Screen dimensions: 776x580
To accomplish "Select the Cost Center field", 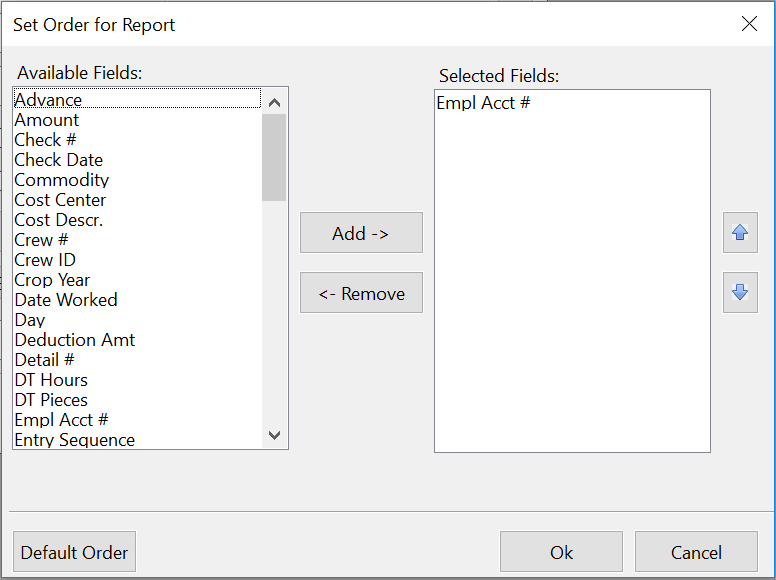I will tap(60, 200).
